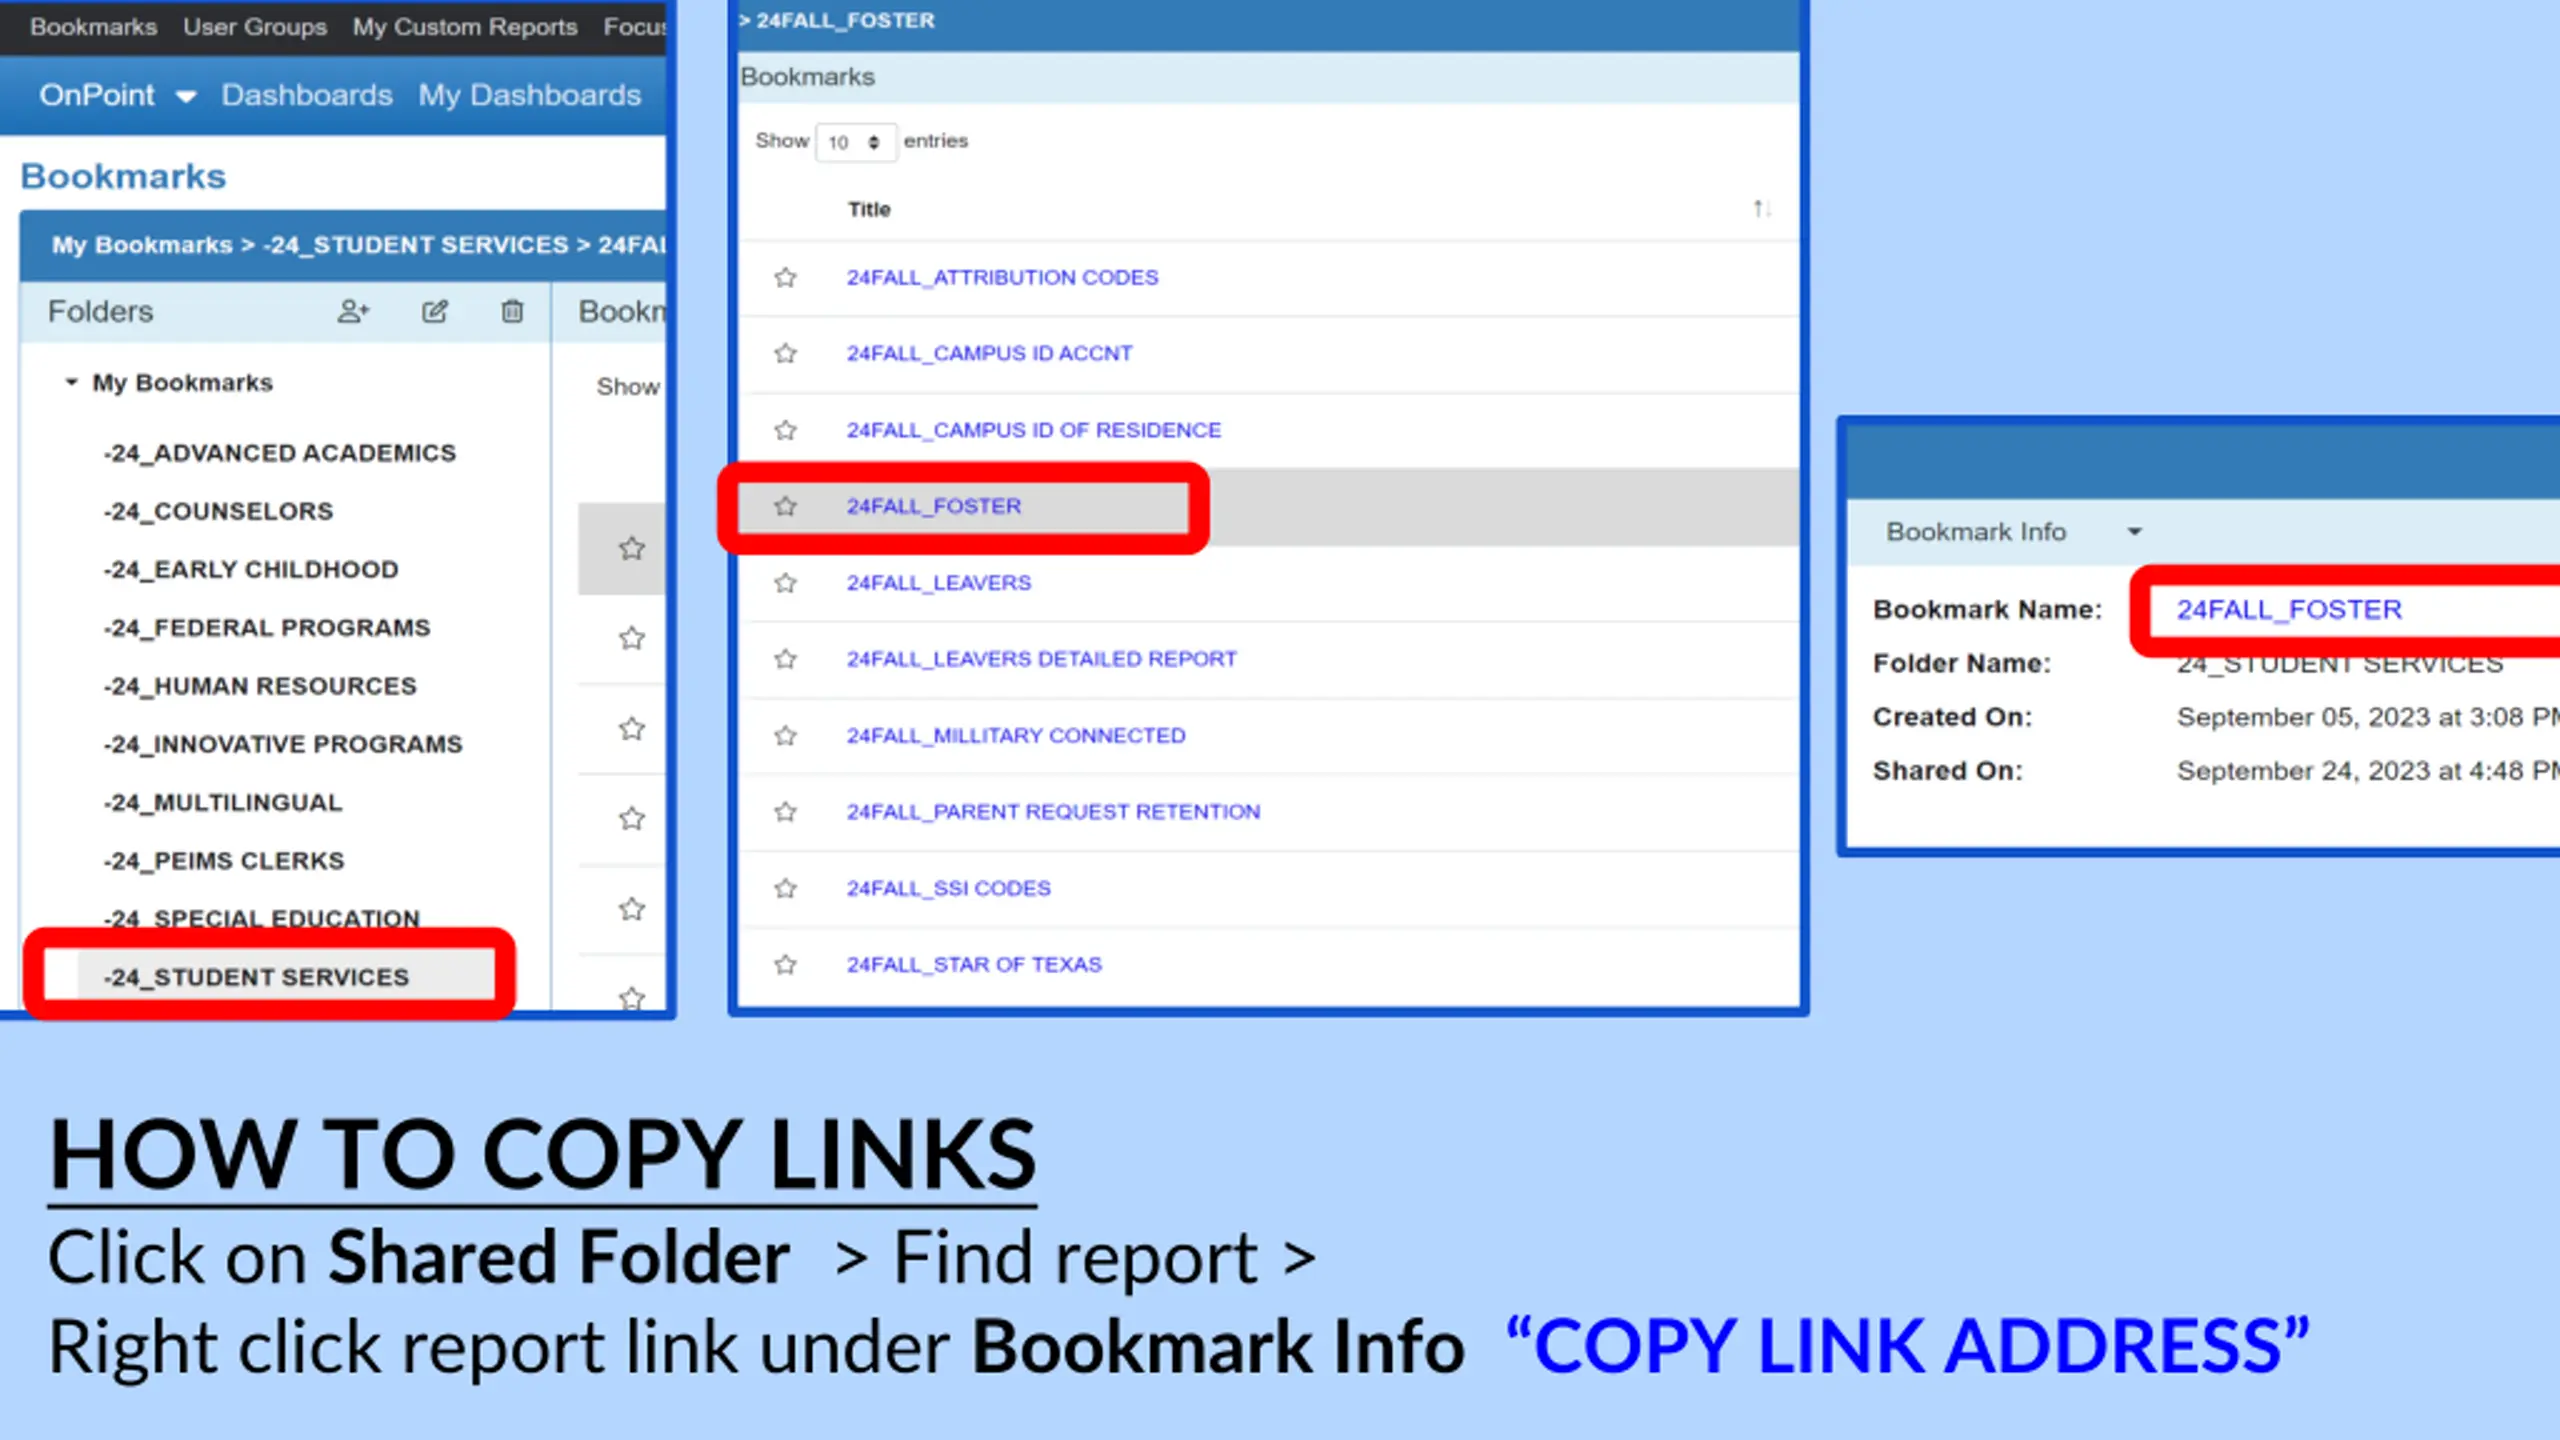
Task: Expand the Bookmark Info dropdown arrow
Action: pos(2134,532)
